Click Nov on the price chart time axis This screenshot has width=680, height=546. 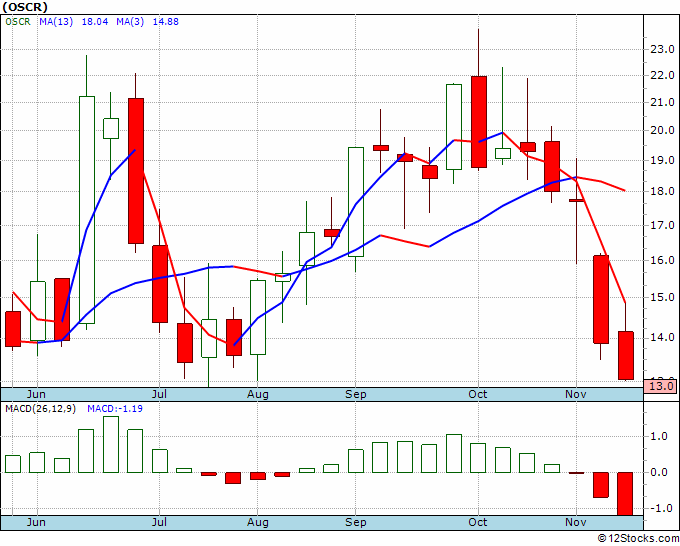click(576, 394)
